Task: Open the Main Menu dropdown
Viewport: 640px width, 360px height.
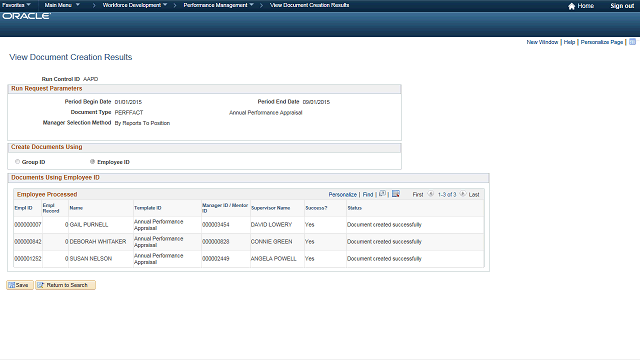Action: 62,5
